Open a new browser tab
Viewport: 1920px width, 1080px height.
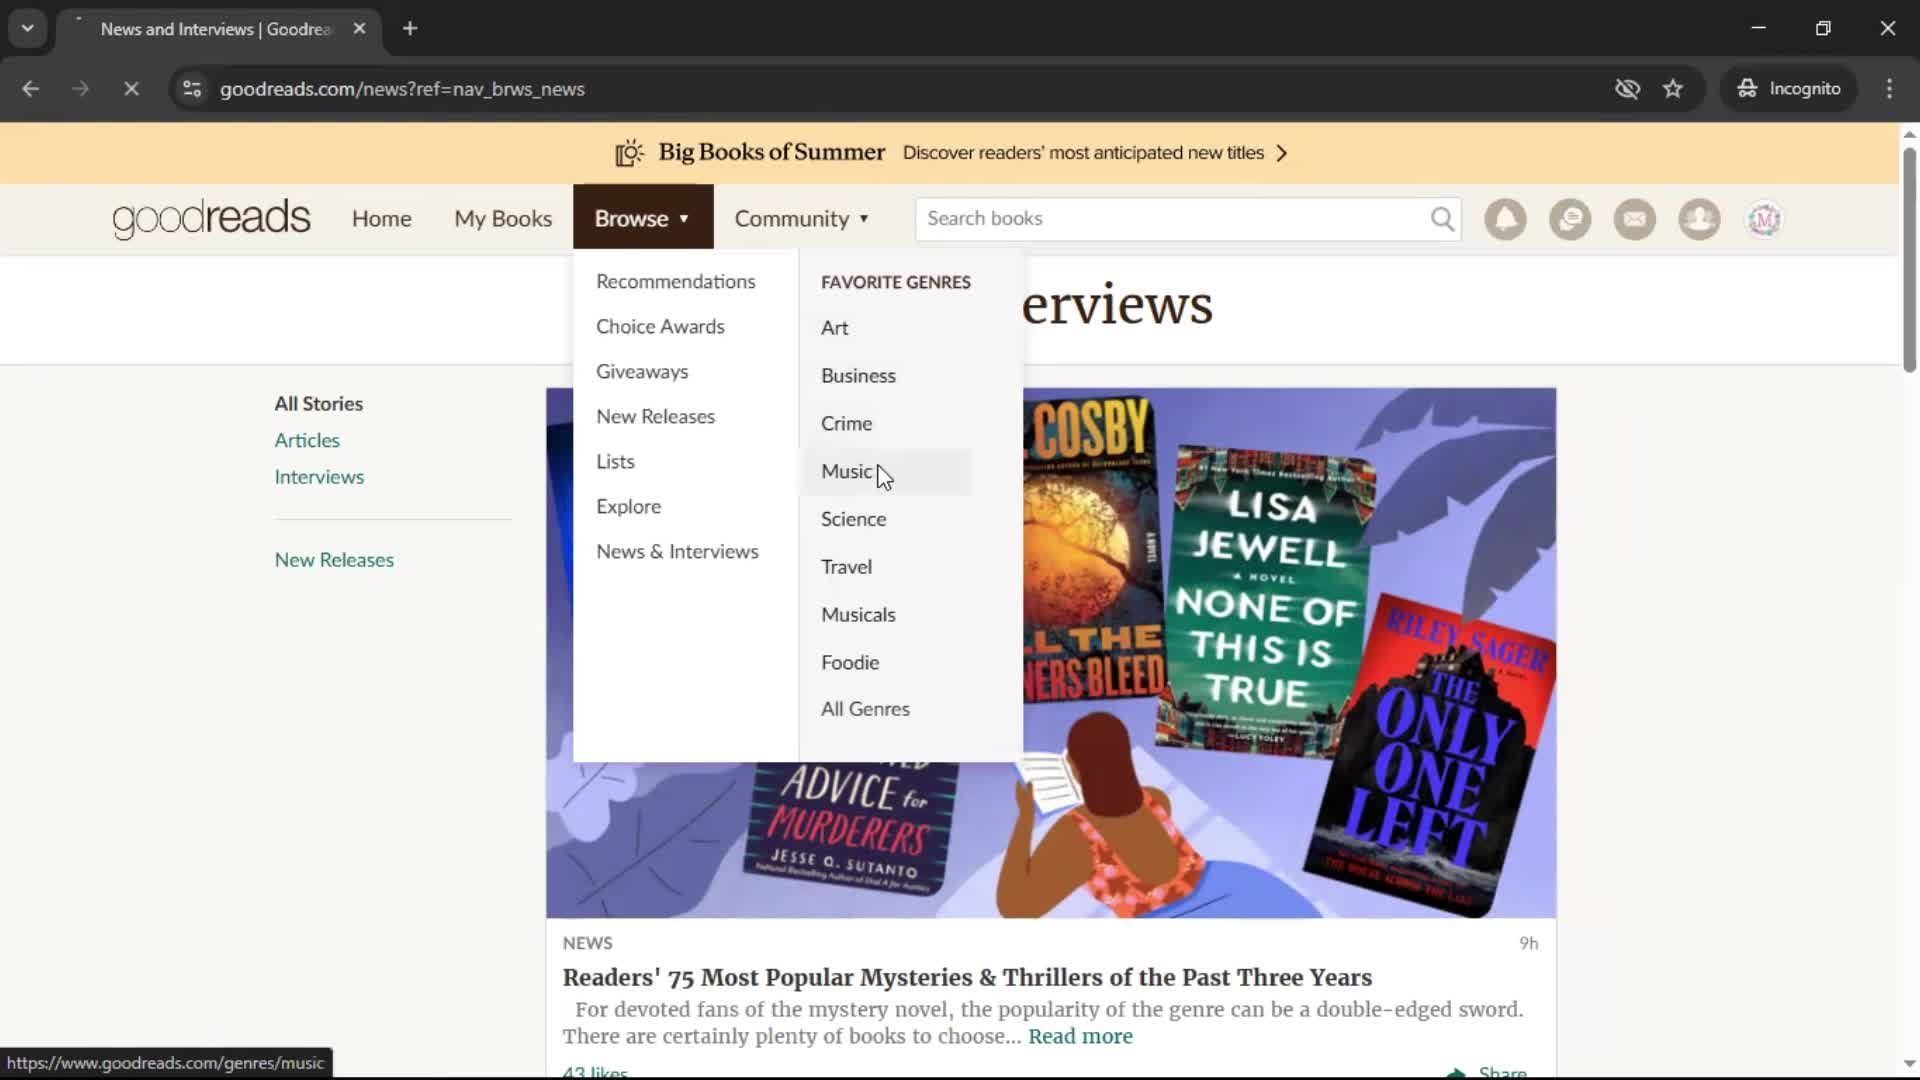[x=410, y=29]
